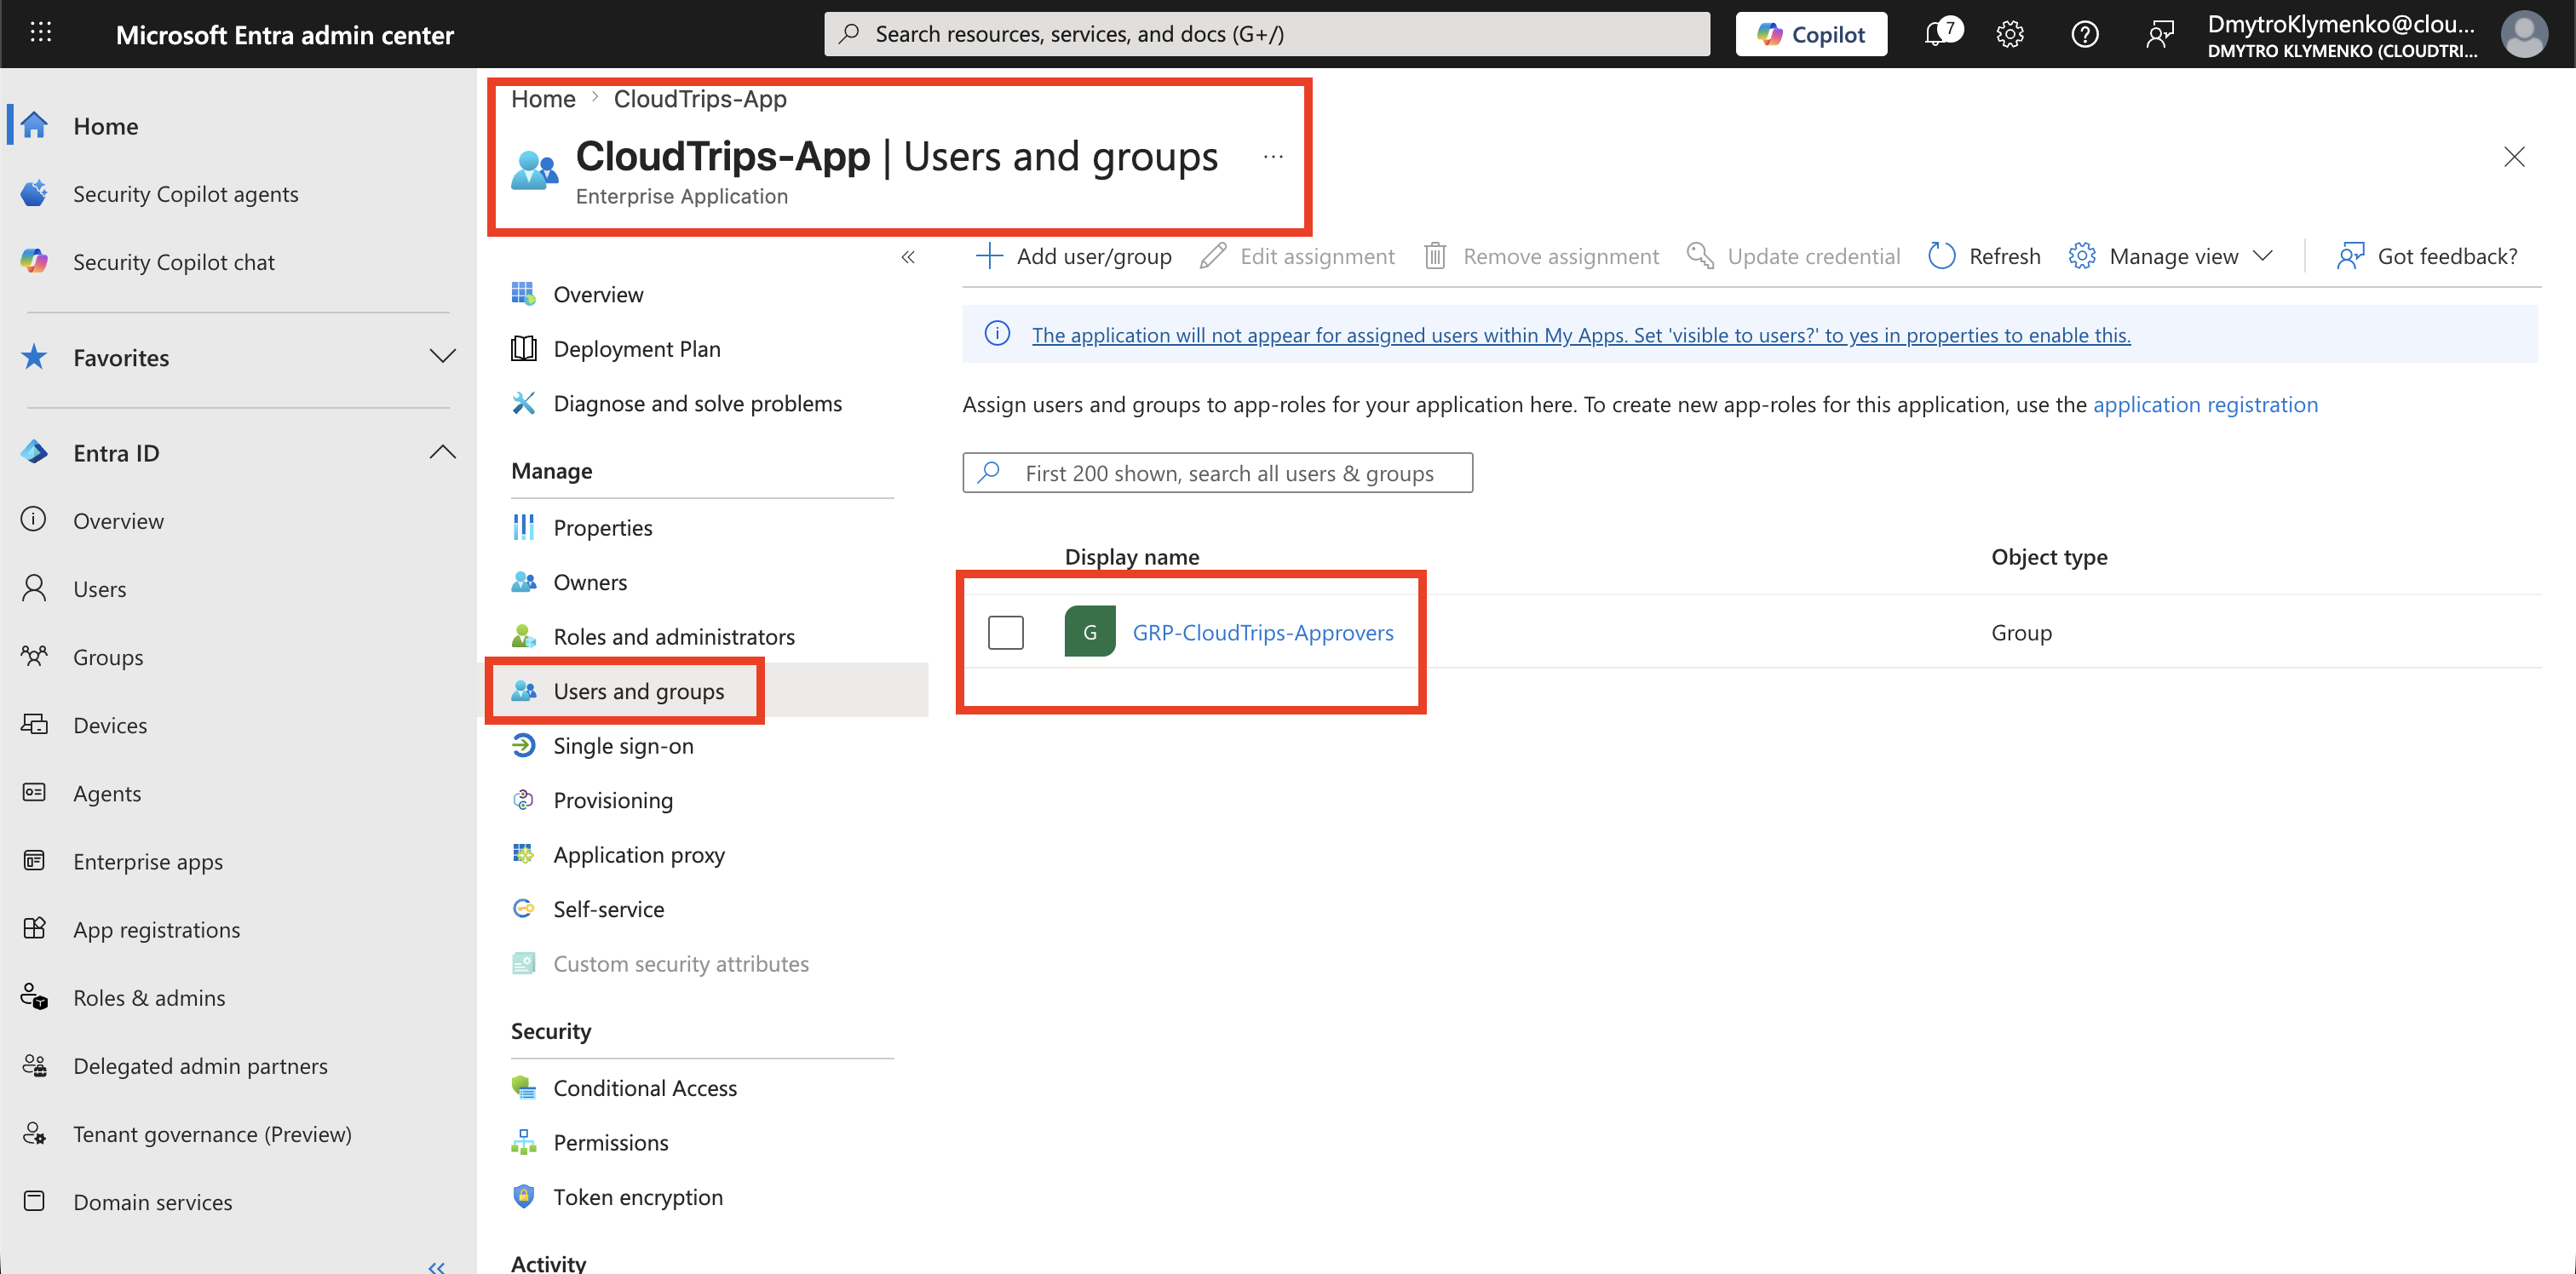The height and width of the screenshot is (1274, 2576).
Task: Sort by Display name column
Action: tap(1131, 556)
